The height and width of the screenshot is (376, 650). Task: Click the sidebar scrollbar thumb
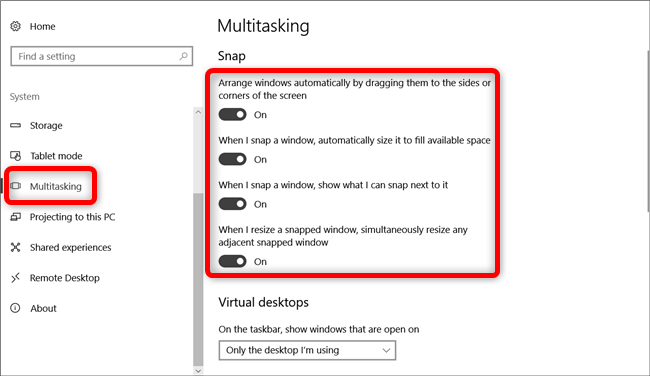(x=198, y=278)
